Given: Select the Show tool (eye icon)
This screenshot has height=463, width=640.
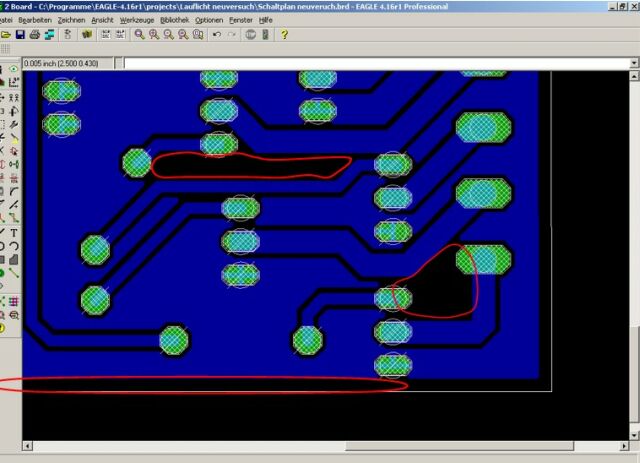Looking at the screenshot, I should [14, 69].
